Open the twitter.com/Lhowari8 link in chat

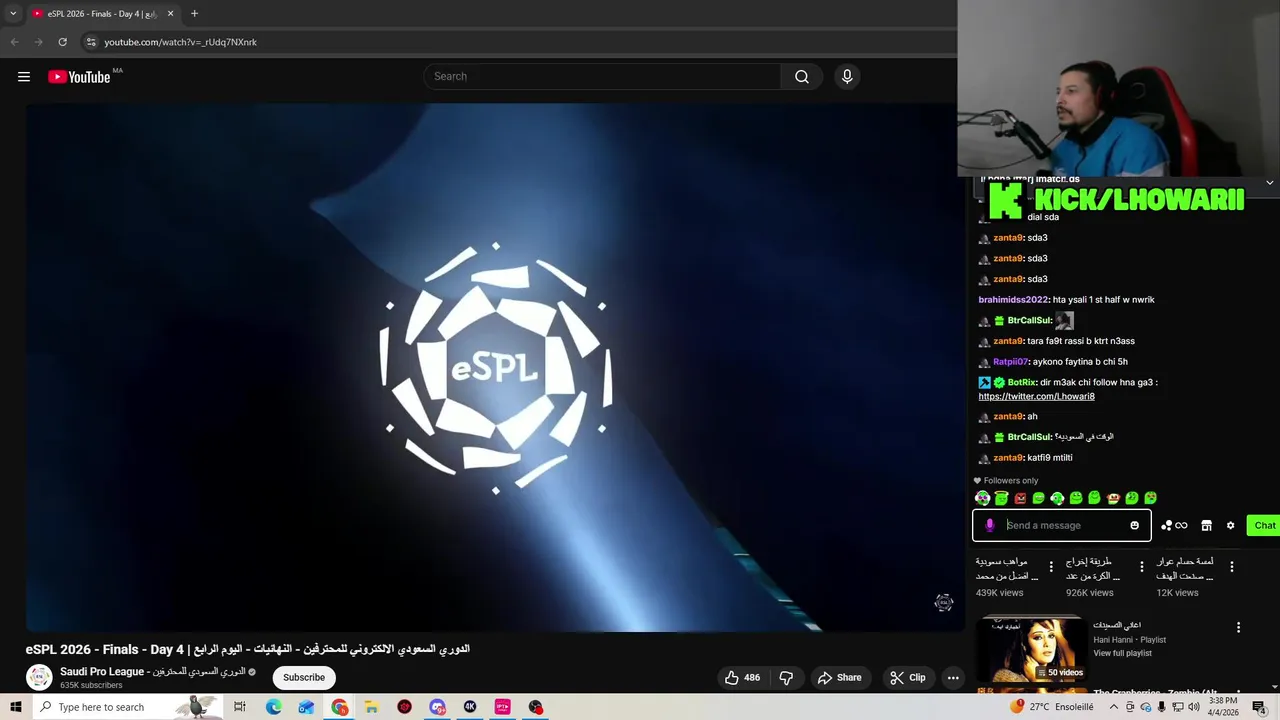tap(1036, 396)
